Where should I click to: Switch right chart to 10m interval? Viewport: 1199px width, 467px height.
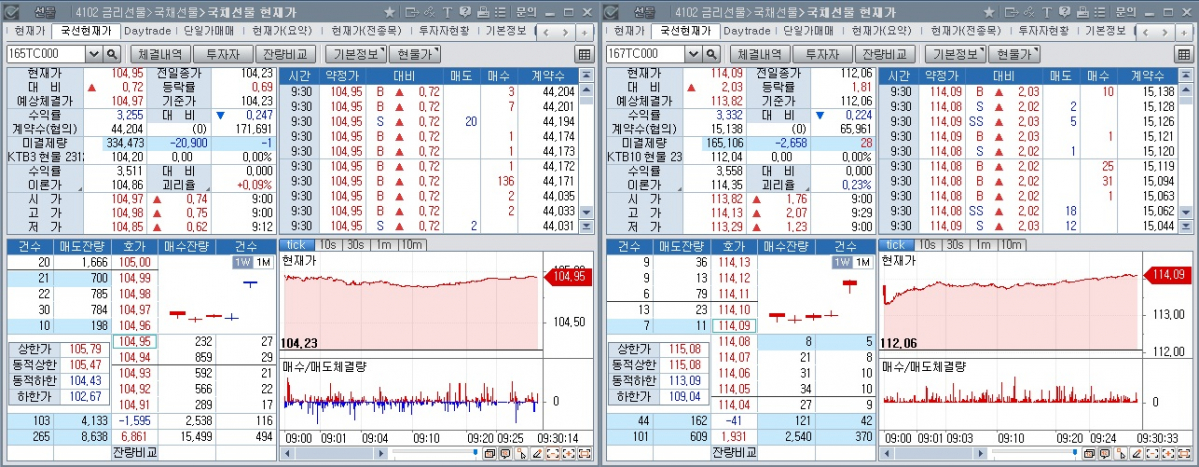(x=1011, y=245)
